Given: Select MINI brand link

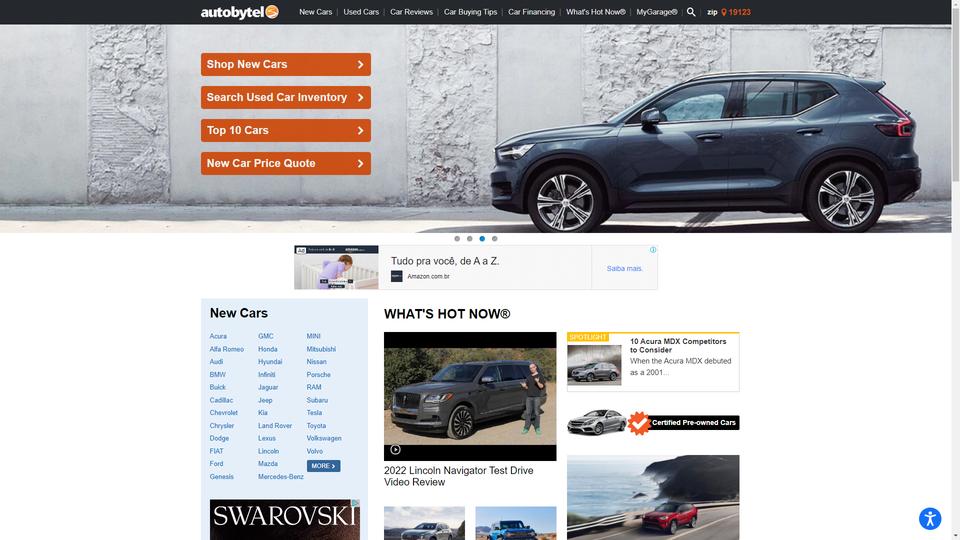Looking at the screenshot, I should point(313,336).
